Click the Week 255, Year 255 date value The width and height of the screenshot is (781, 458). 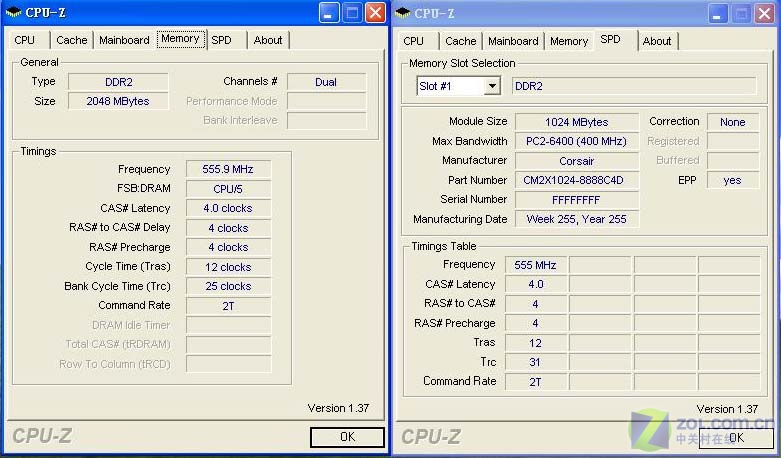576,220
